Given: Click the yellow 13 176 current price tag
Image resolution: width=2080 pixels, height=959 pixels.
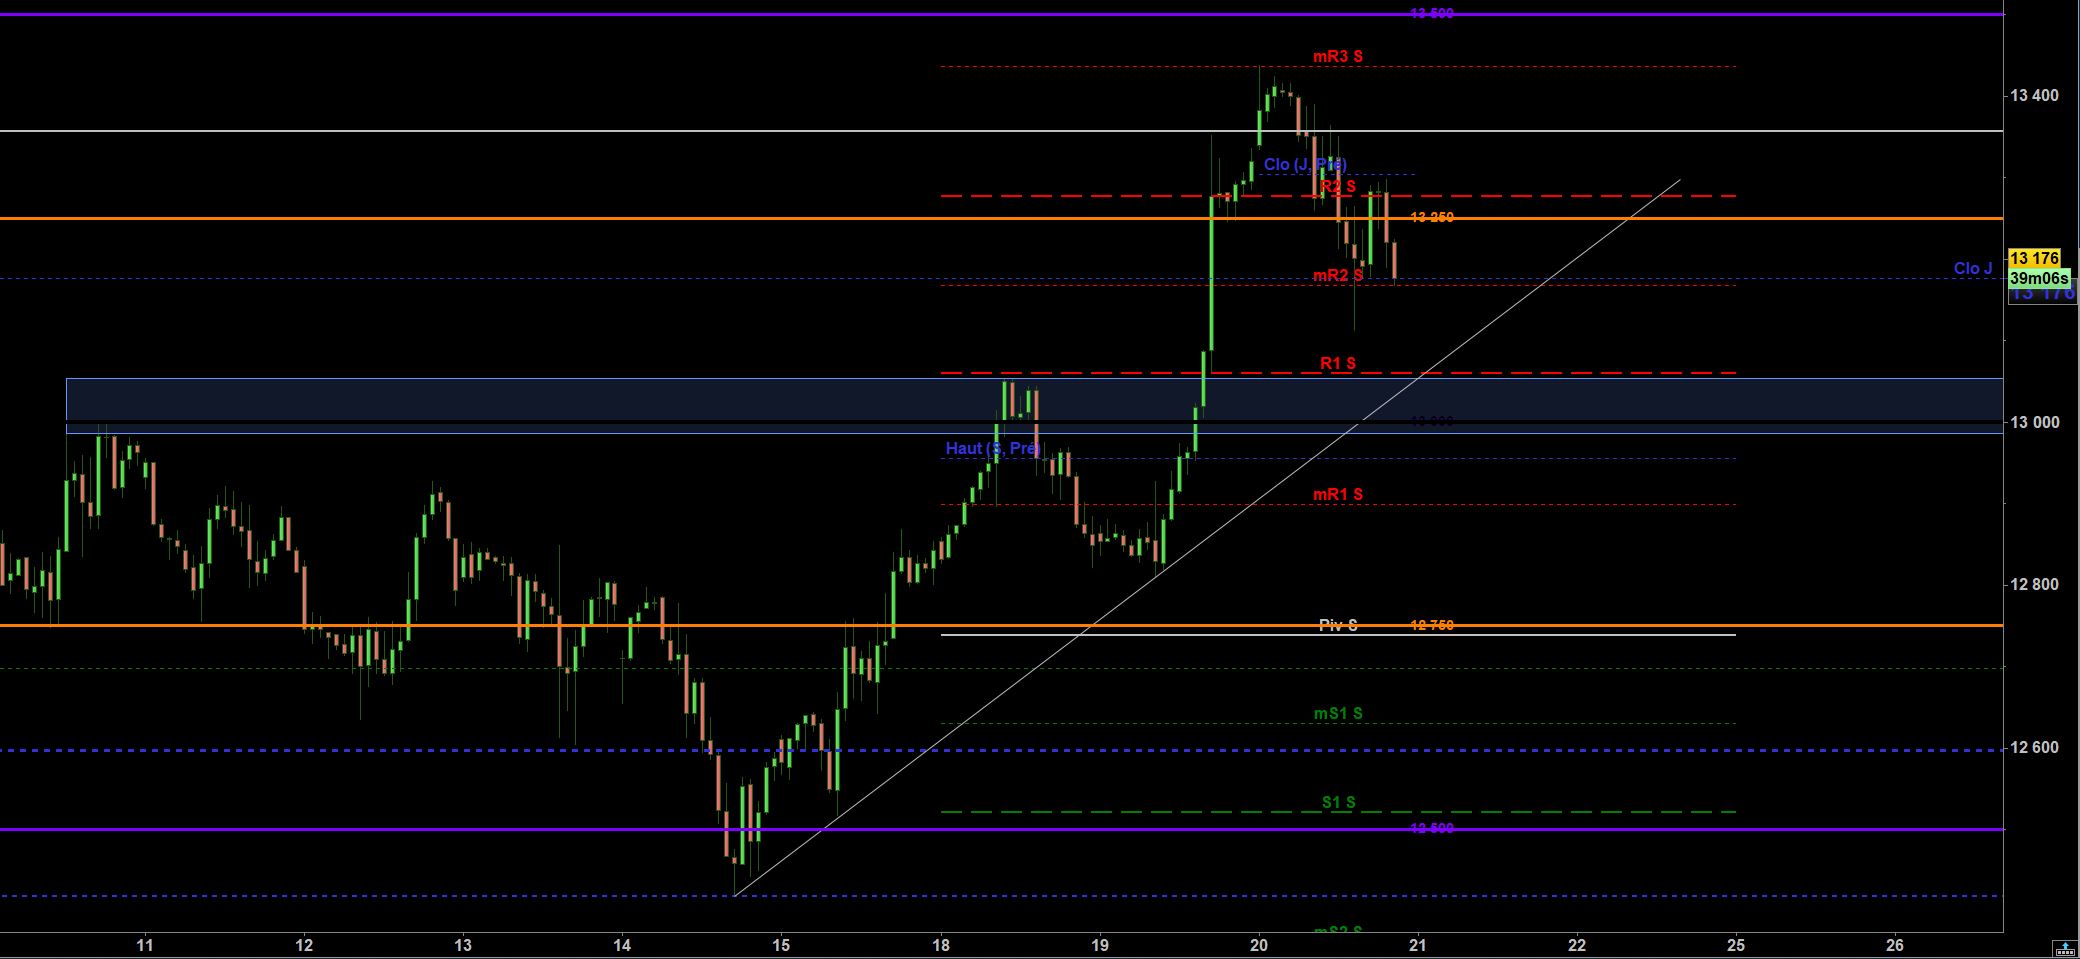Looking at the screenshot, I should [x=2034, y=259].
